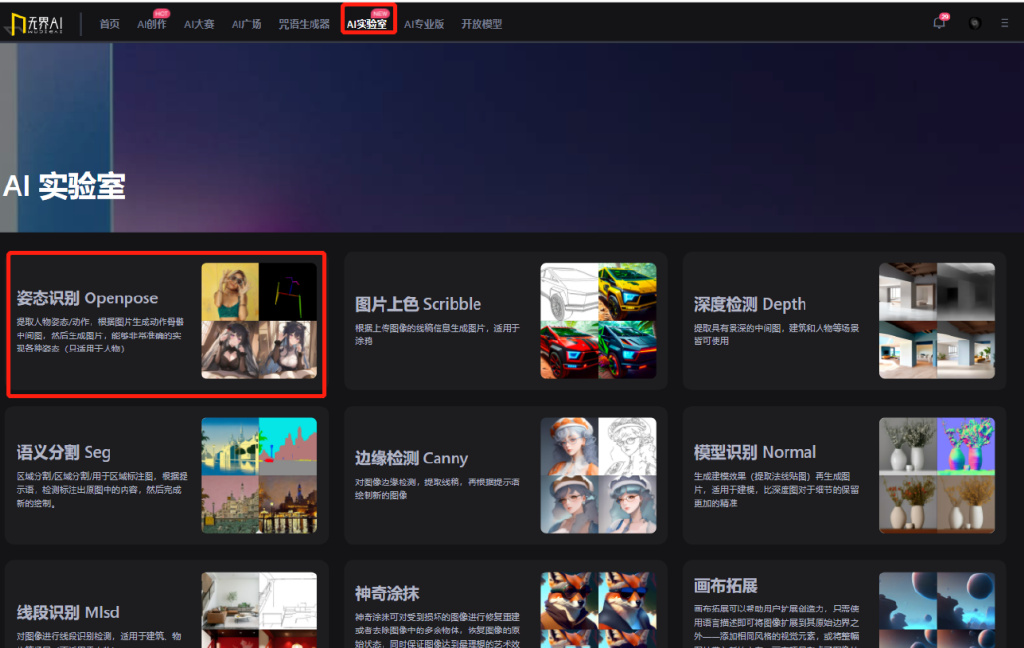Image resolution: width=1024 pixels, height=648 pixels.
Task: Click the description starting '画布拓展可以帮助用户'
Action: [x=776, y=626]
